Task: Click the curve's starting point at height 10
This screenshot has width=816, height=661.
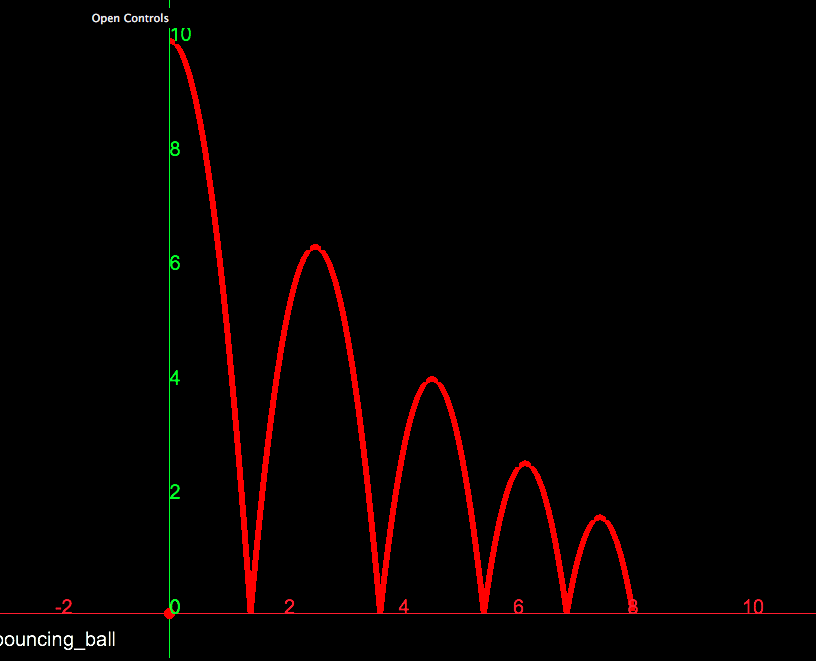Action: (171, 42)
